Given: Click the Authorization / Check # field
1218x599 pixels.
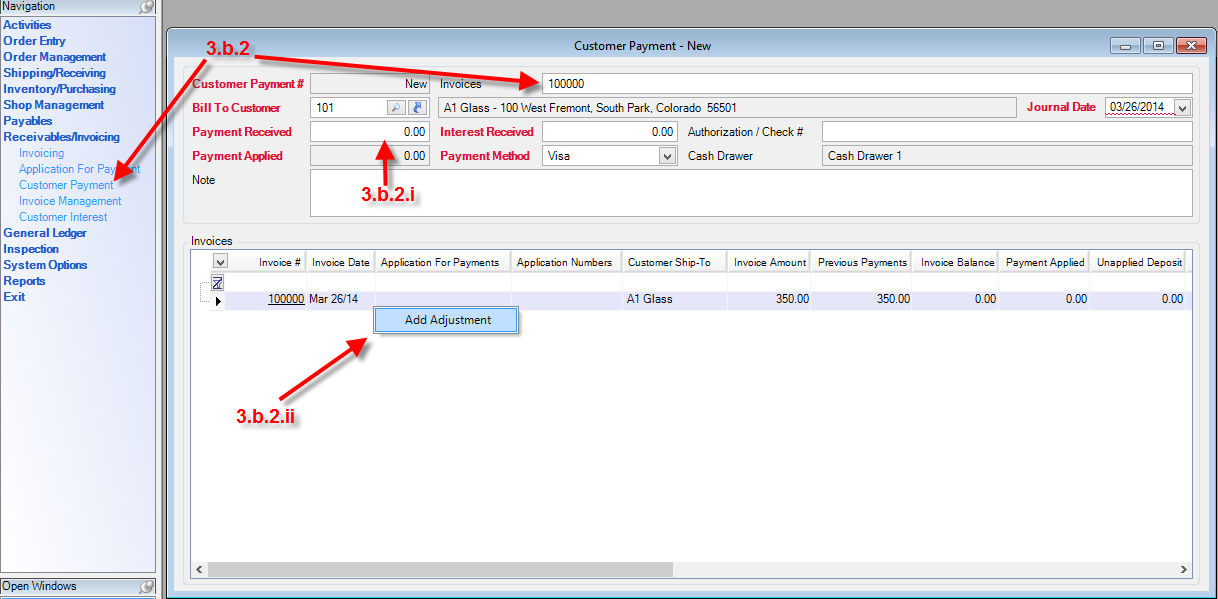Looking at the screenshot, I should point(1006,132).
